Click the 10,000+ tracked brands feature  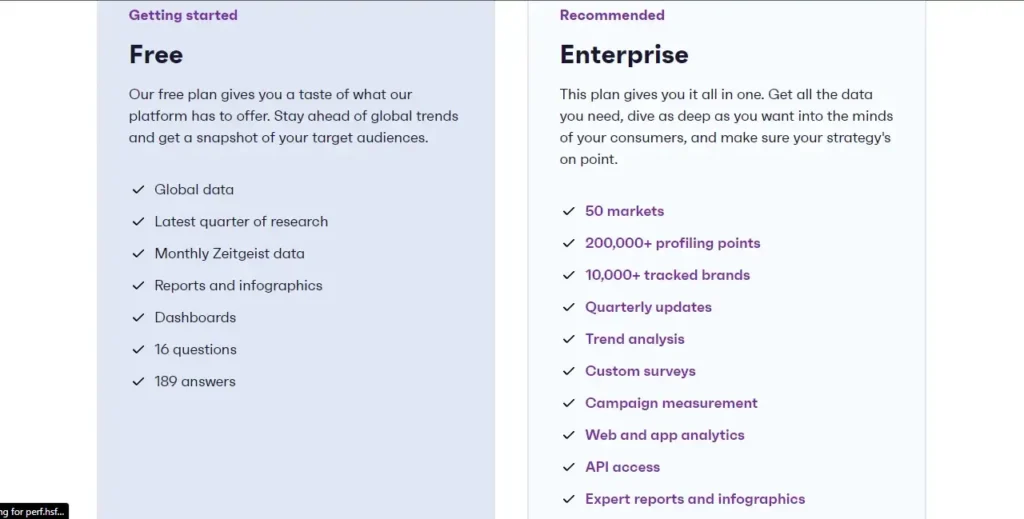pyautogui.click(x=667, y=275)
